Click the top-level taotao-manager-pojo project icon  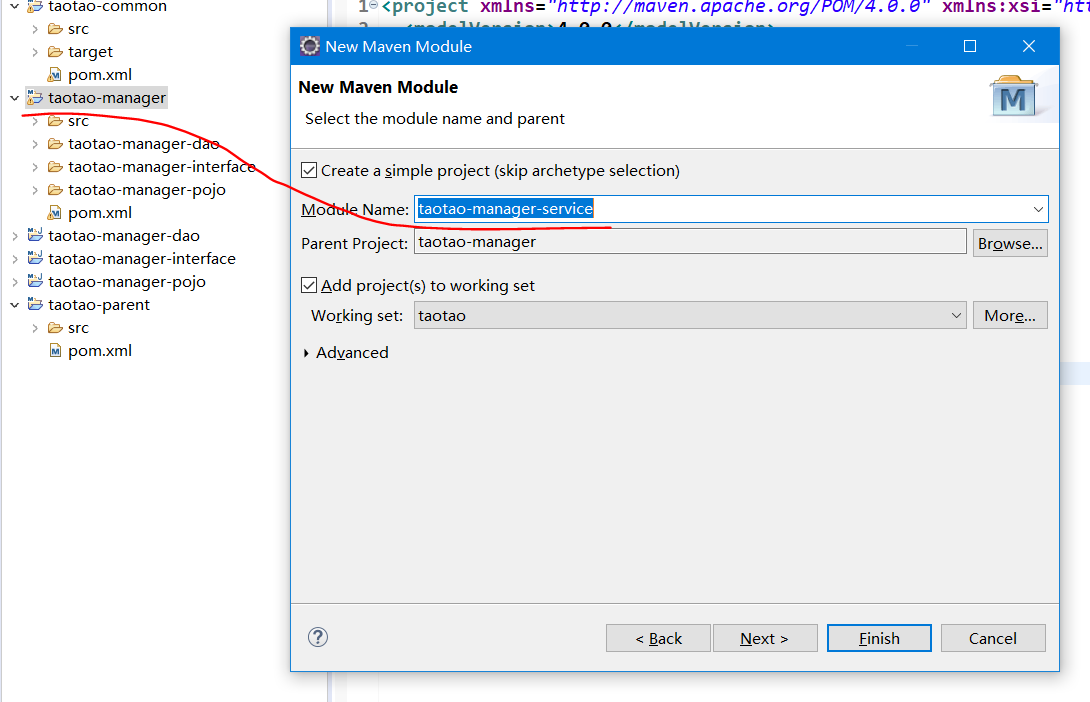pyautogui.click(x=34, y=281)
